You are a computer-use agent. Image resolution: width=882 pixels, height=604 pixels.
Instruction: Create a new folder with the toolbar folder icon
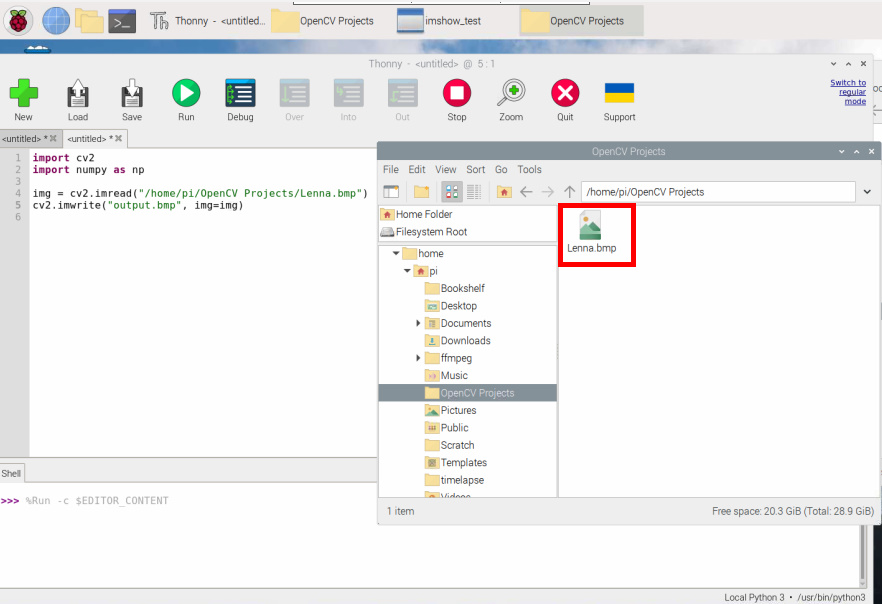click(421, 192)
